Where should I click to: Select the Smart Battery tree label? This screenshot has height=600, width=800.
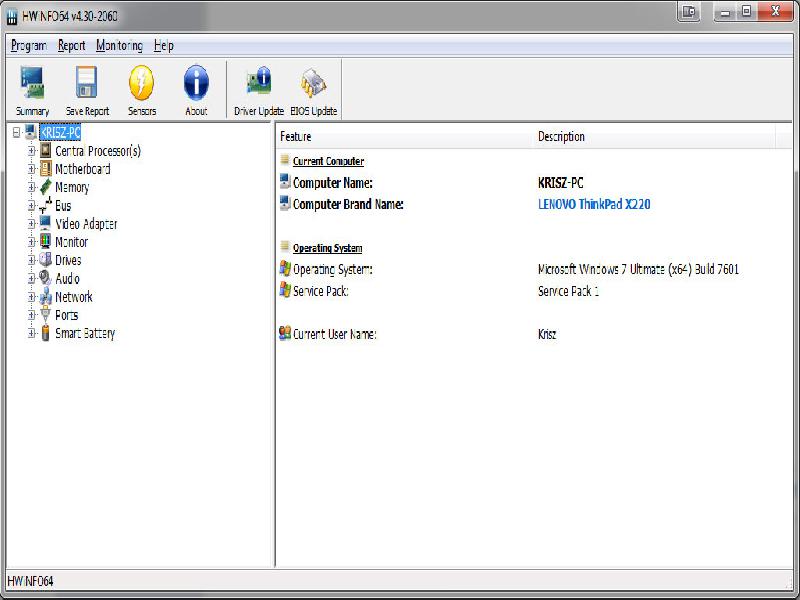click(x=85, y=334)
